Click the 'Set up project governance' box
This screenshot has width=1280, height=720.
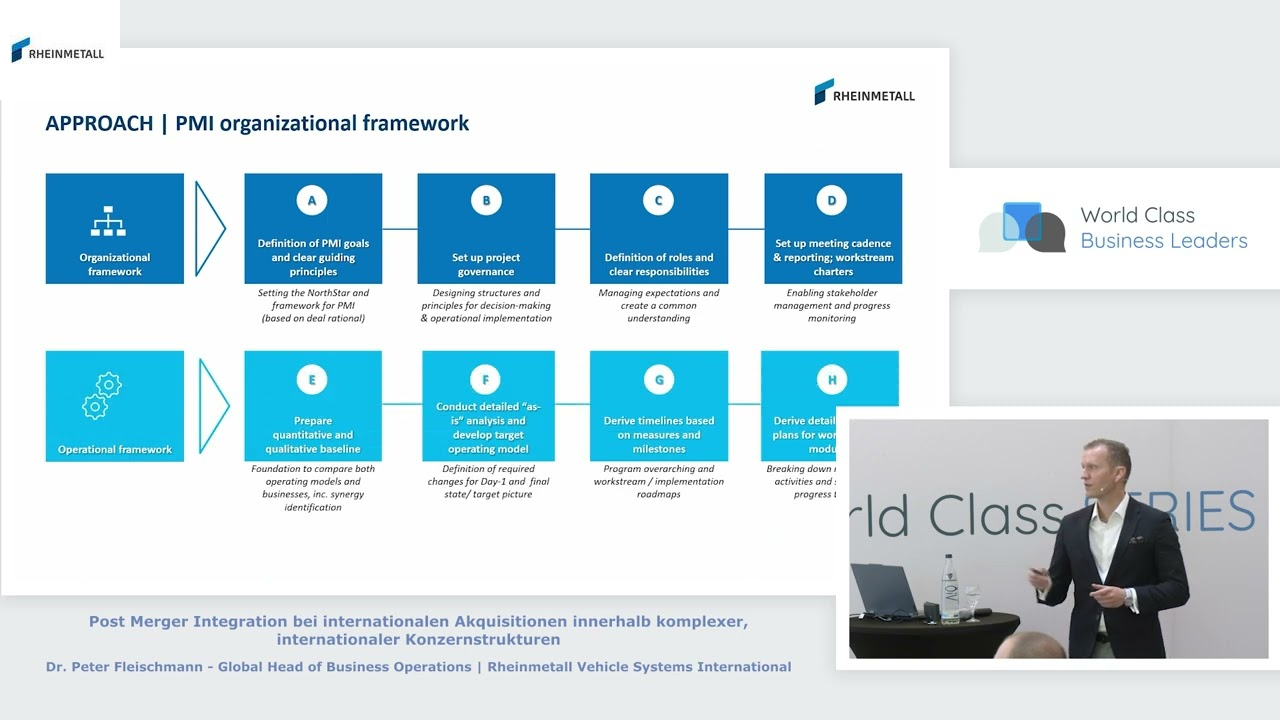coord(486,229)
